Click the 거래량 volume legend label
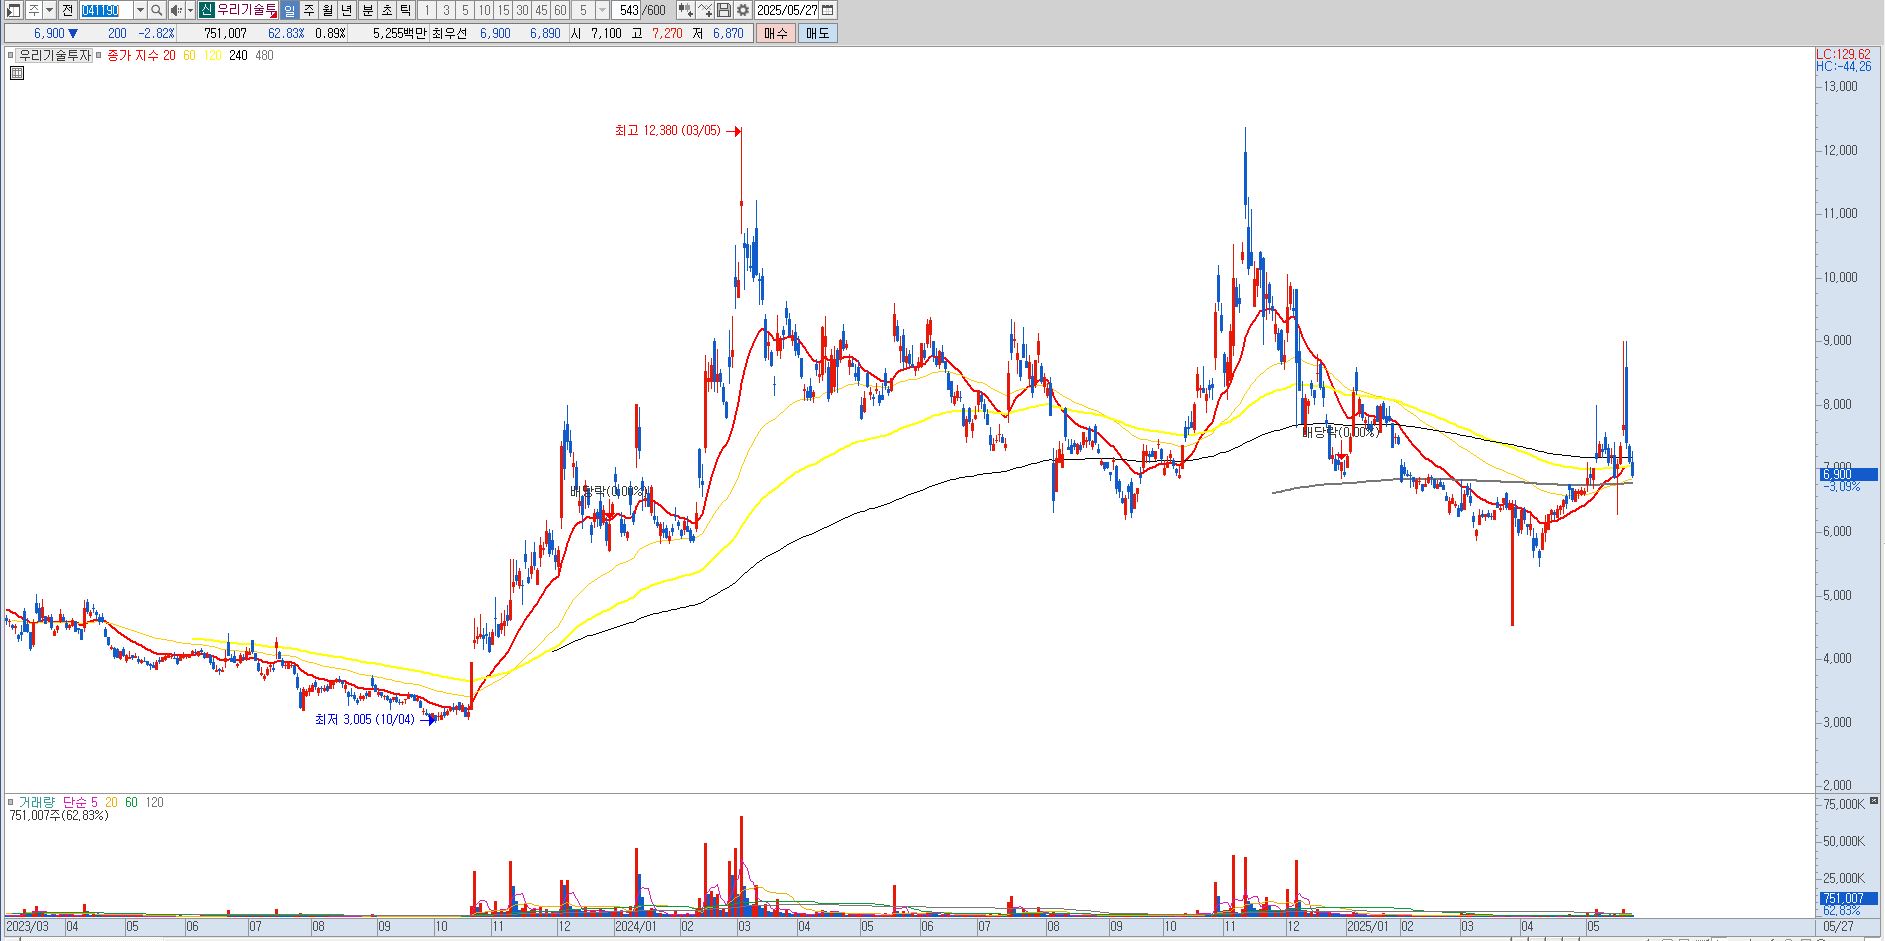Viewport: 1885px width, 941px height. point(37,802)
